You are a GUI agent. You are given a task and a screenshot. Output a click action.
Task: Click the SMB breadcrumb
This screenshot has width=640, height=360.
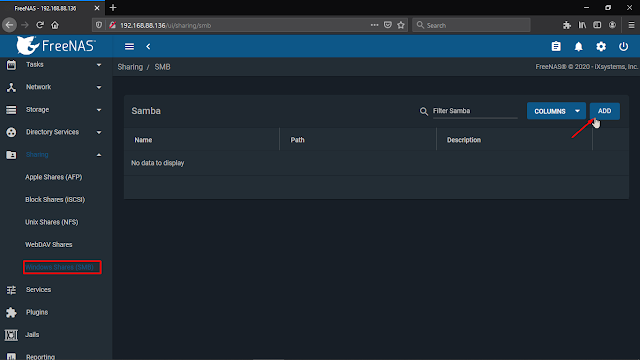(x=162, y=67)
